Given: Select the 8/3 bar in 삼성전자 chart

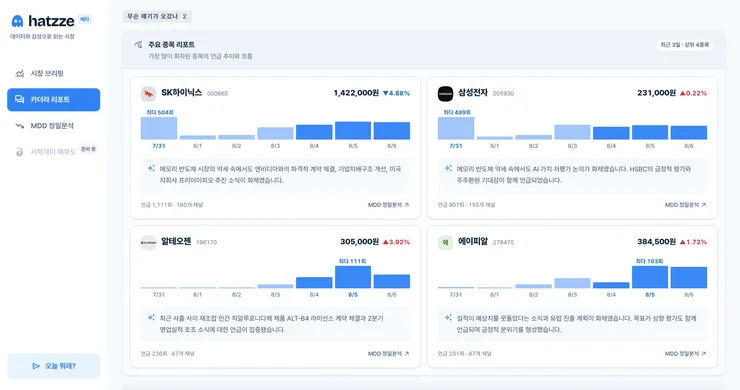Looking at the screenshot, I should 572,132.
